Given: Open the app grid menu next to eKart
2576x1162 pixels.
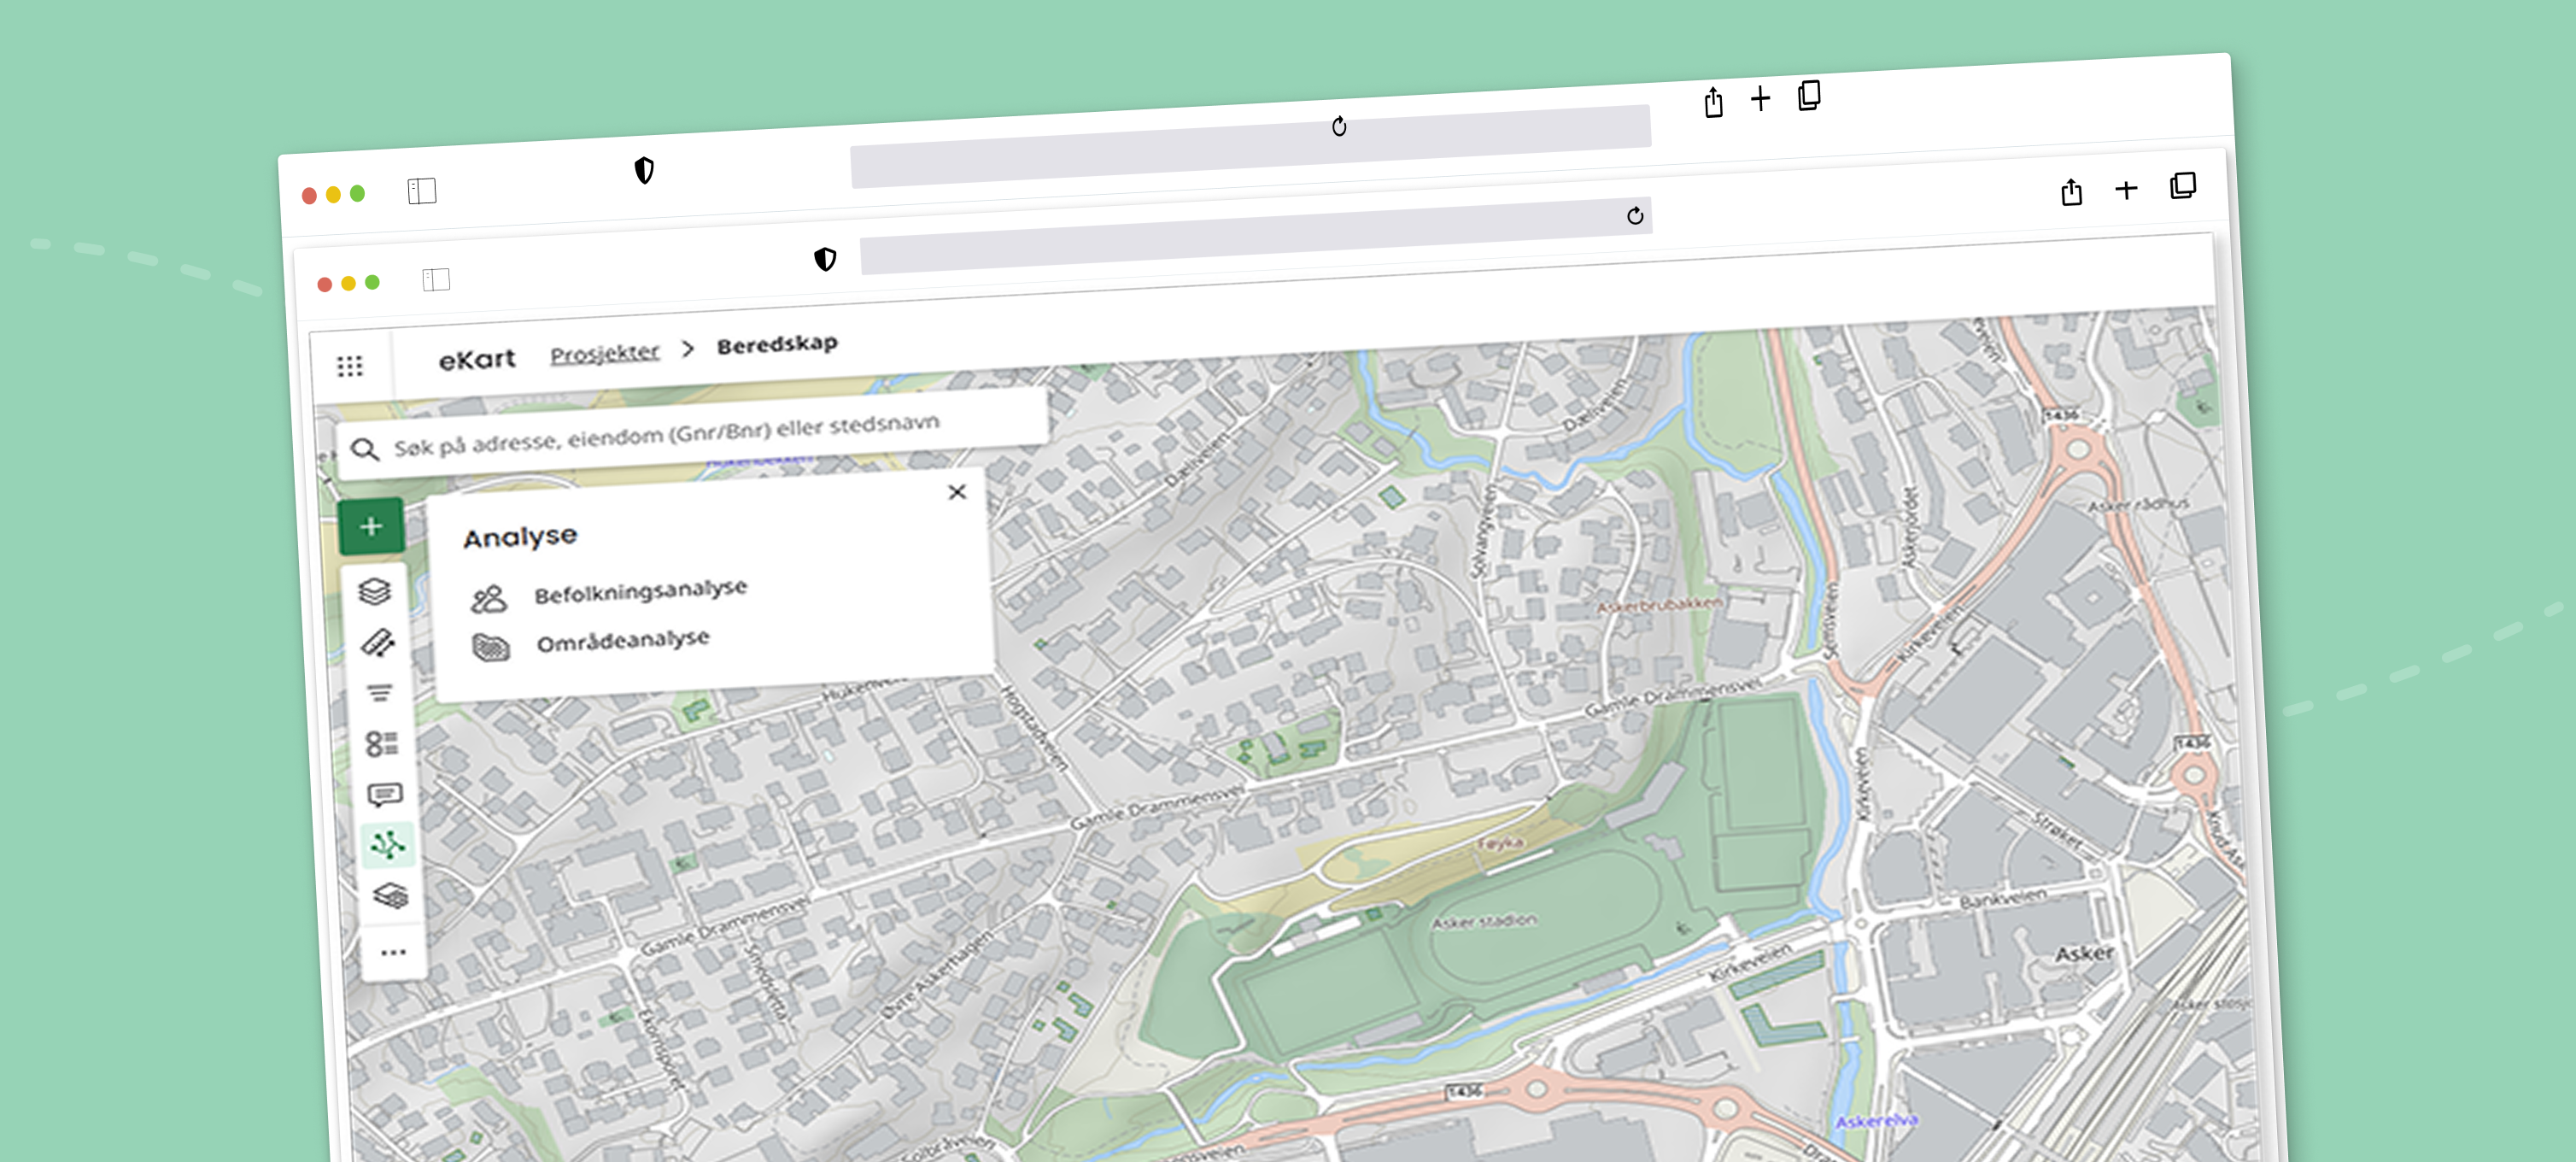Looking at the screenshot, I should [x=350, y=366].
